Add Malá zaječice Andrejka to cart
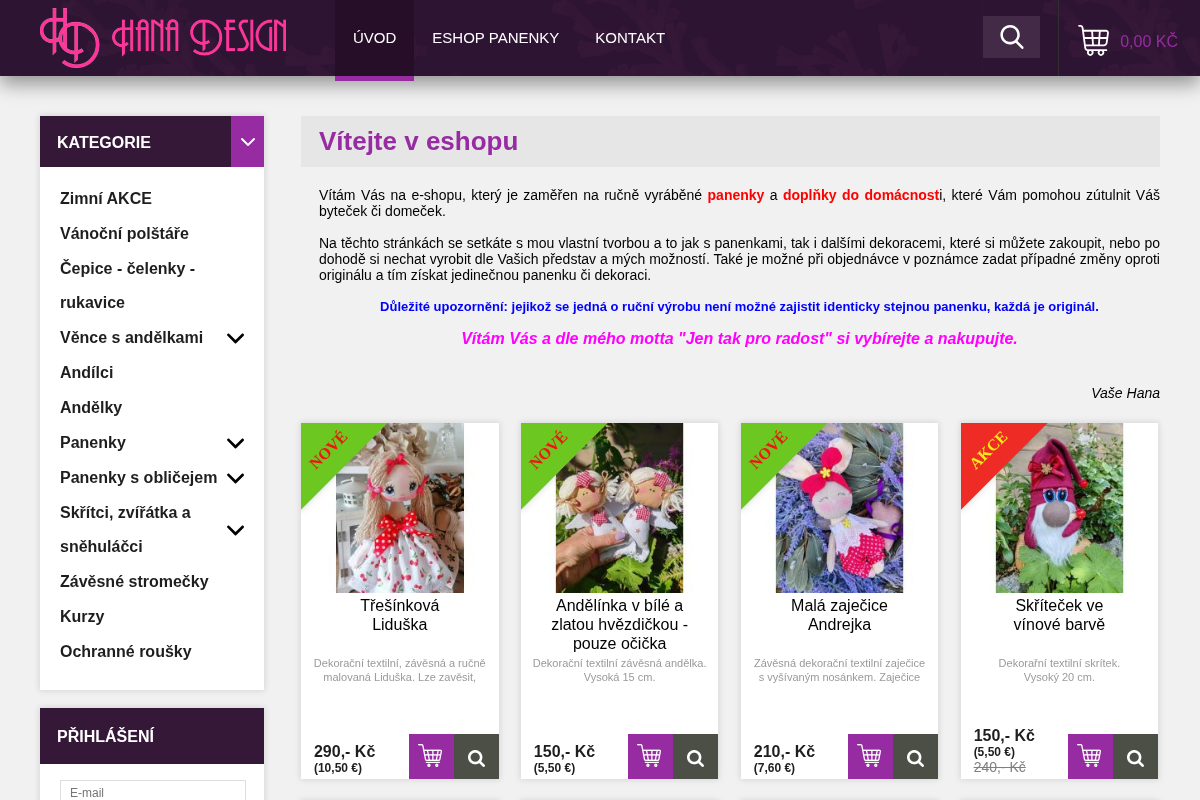 (x=870, y=756)
